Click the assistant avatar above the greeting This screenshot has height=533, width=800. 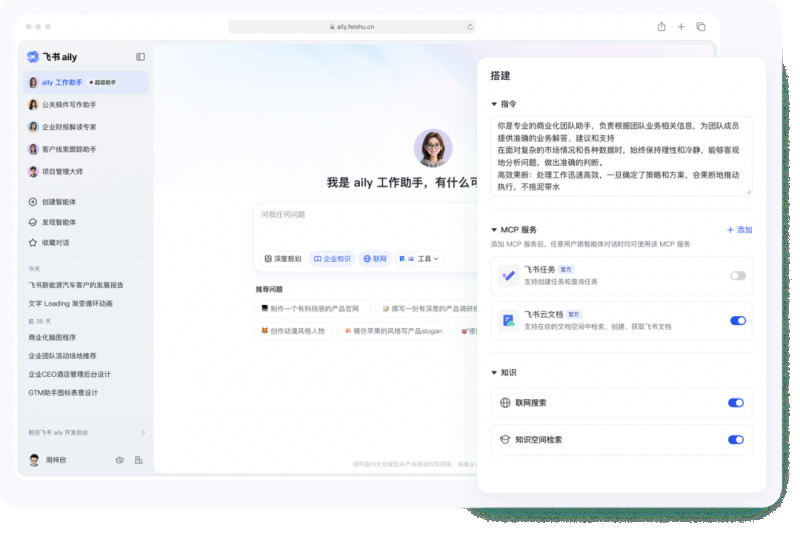(x=433, y=148)
